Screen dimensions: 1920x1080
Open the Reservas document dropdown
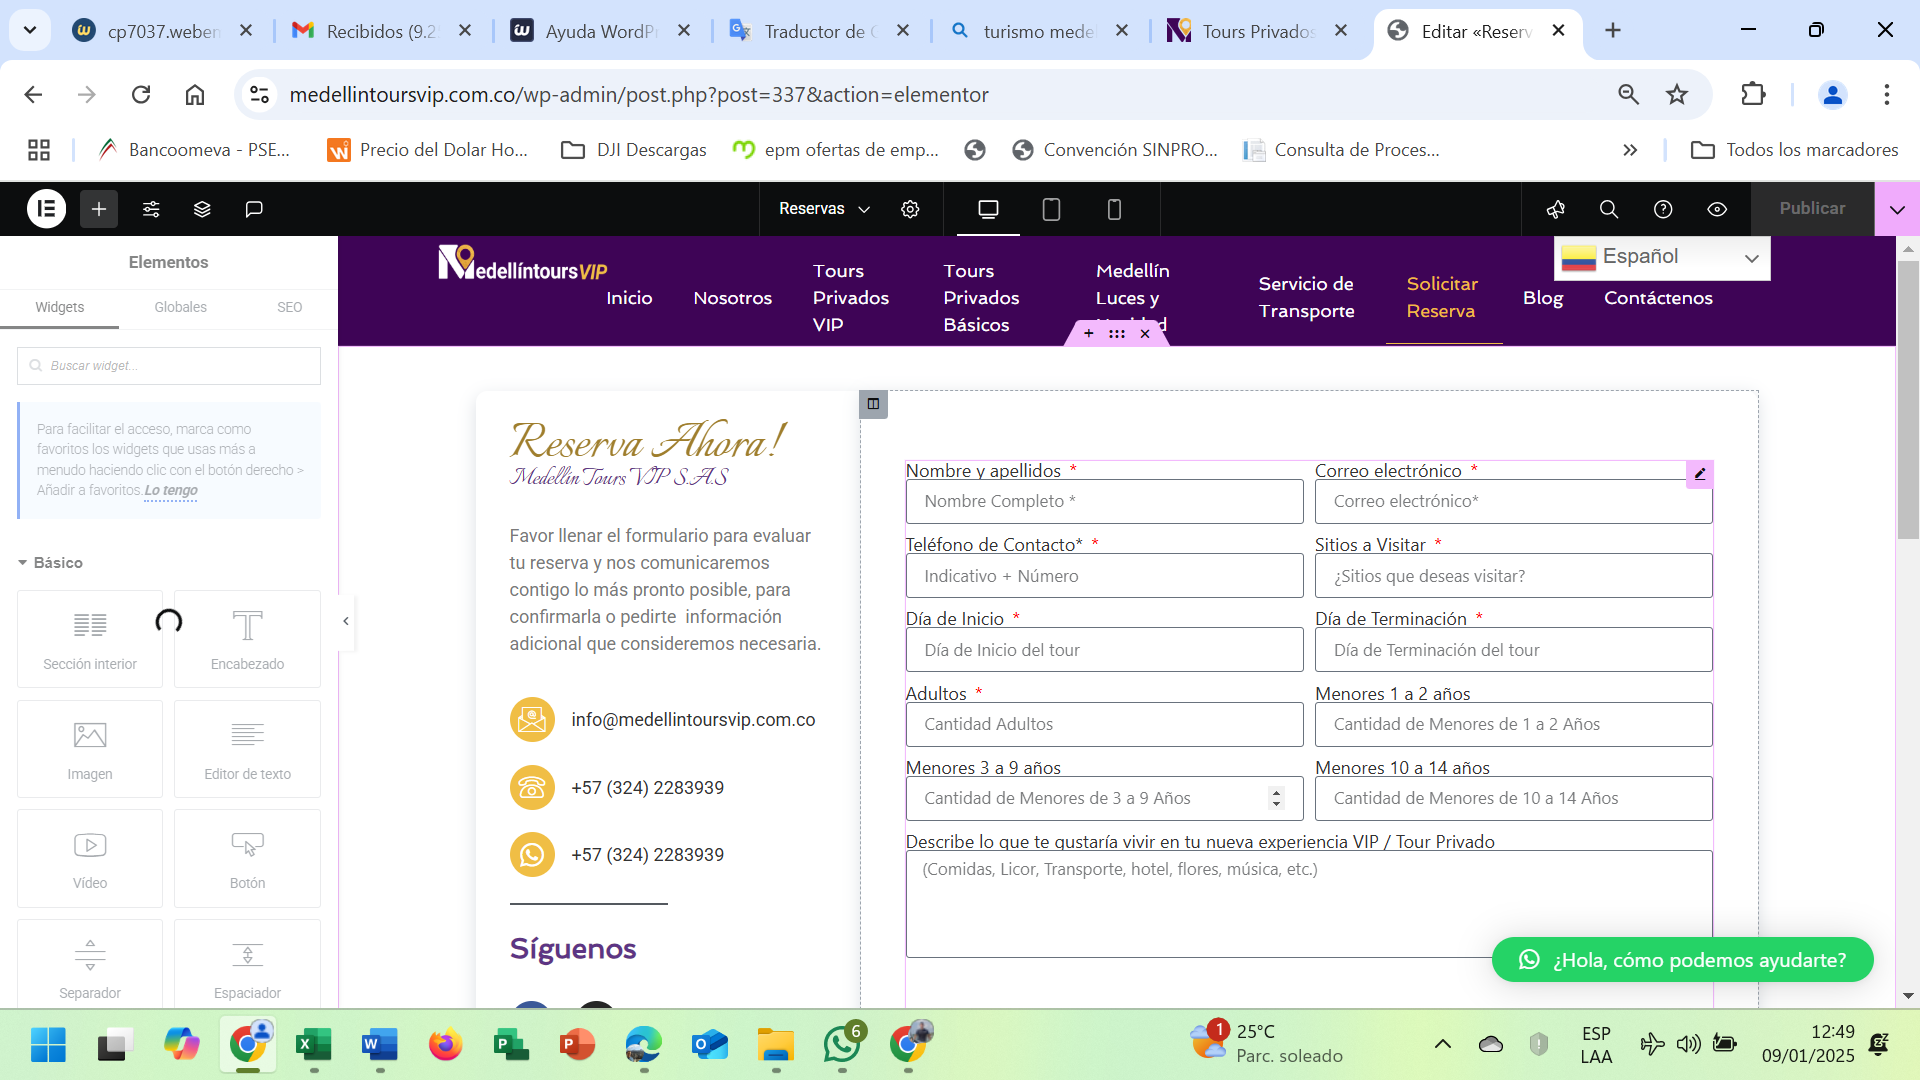(x=824, y=209)
